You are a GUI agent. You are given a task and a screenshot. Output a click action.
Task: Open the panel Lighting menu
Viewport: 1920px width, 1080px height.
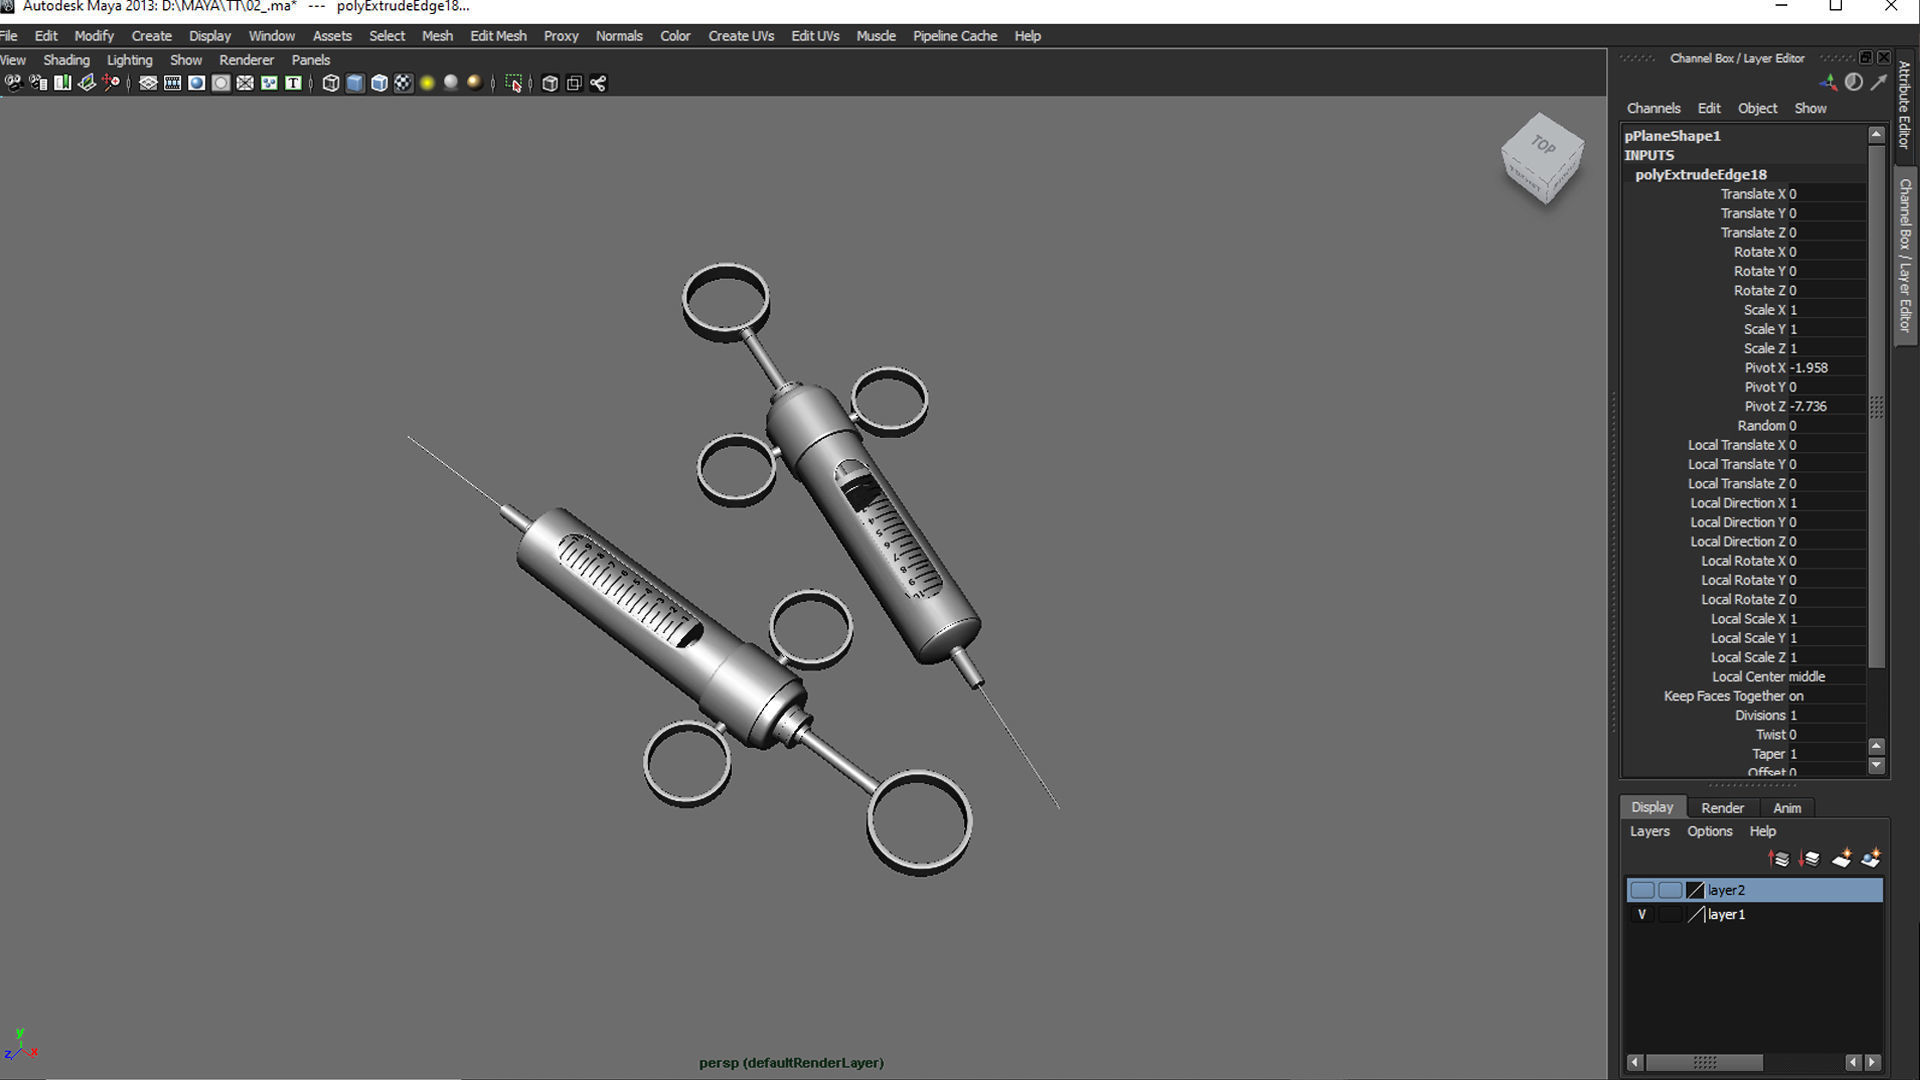pyautogui.click(x=130, y=60)
